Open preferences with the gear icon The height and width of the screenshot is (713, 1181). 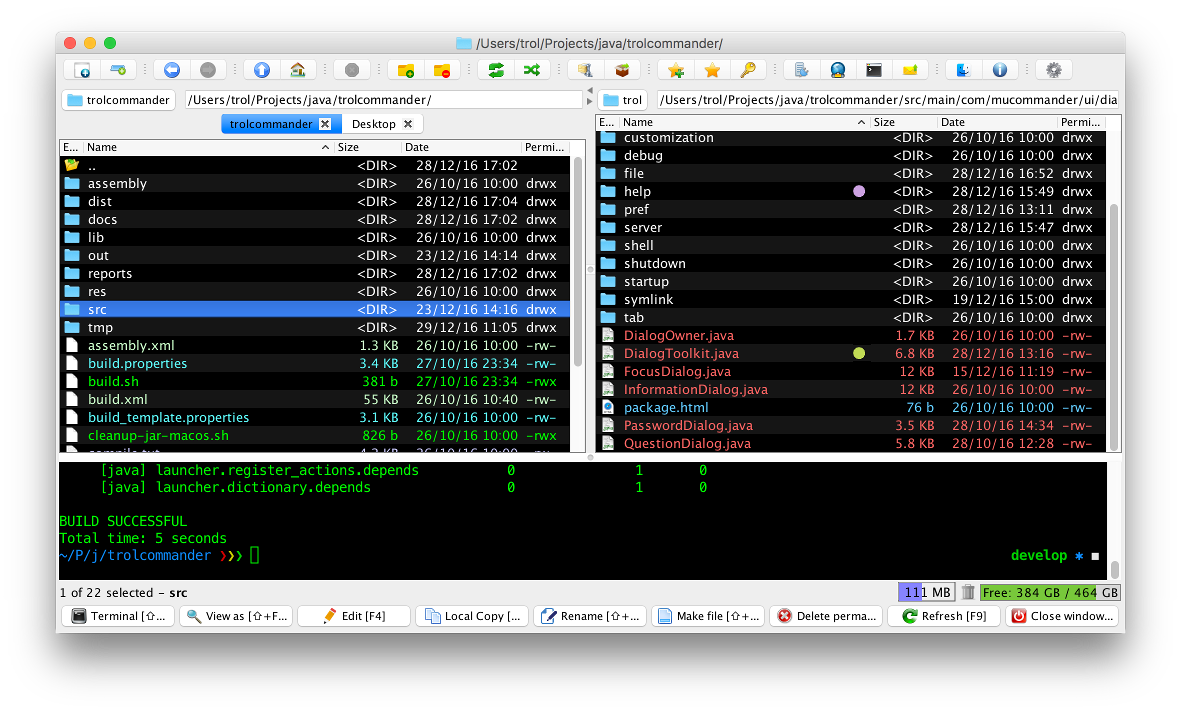pyautogui.click(x=1054, y=70)
